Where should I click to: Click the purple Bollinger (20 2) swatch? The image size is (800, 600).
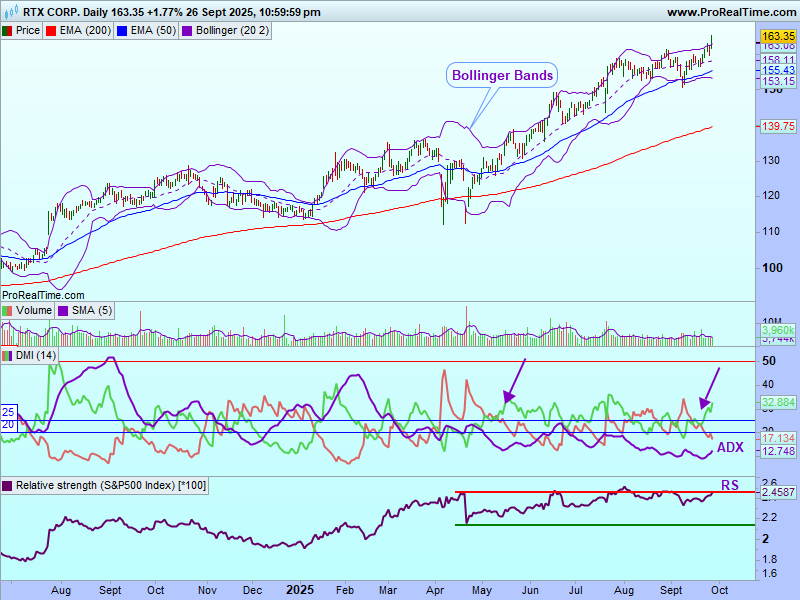pyautogui.click(x=186, y=31)
